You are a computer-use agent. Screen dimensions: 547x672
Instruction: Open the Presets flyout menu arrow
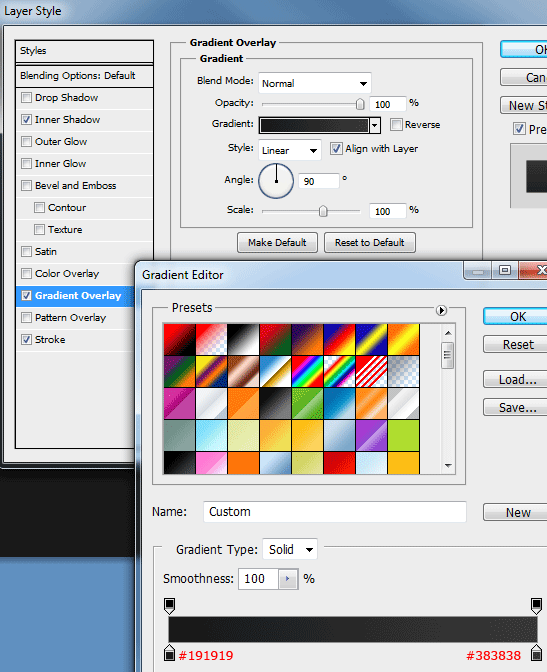tap(441, 310)
